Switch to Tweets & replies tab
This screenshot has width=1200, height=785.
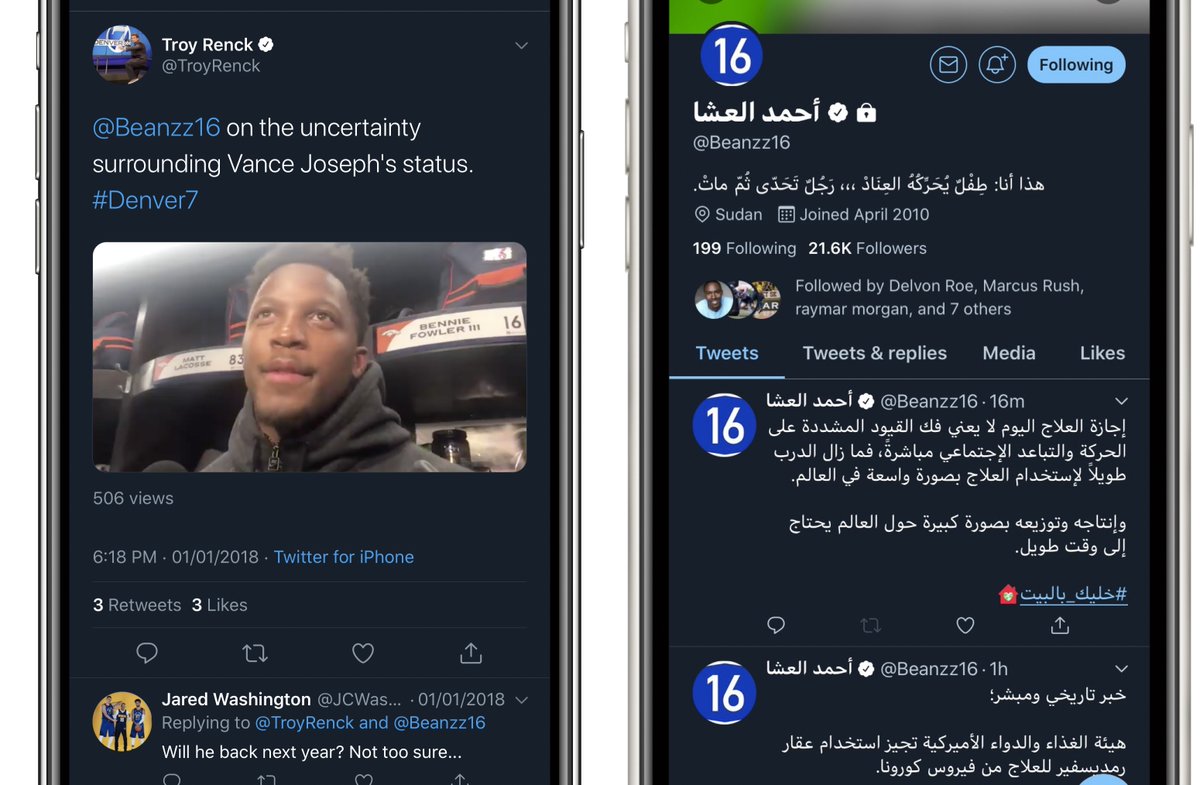(875, 353)
